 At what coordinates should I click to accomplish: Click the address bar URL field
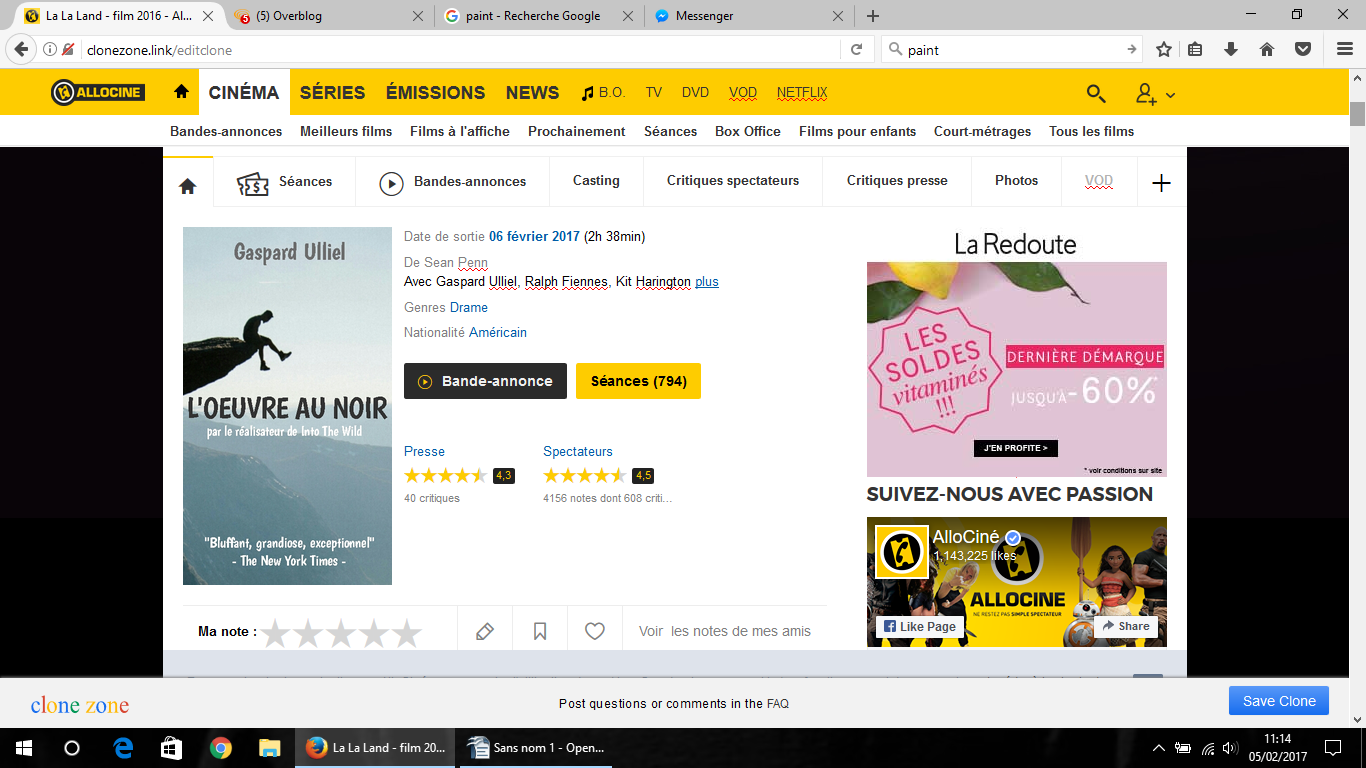click(x=460, y=50)
